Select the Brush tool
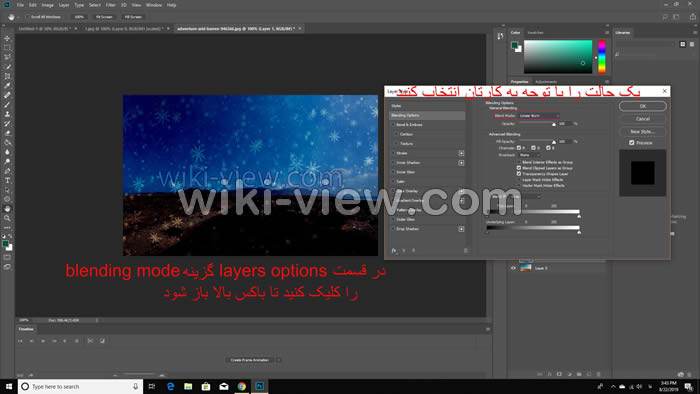 7,104
